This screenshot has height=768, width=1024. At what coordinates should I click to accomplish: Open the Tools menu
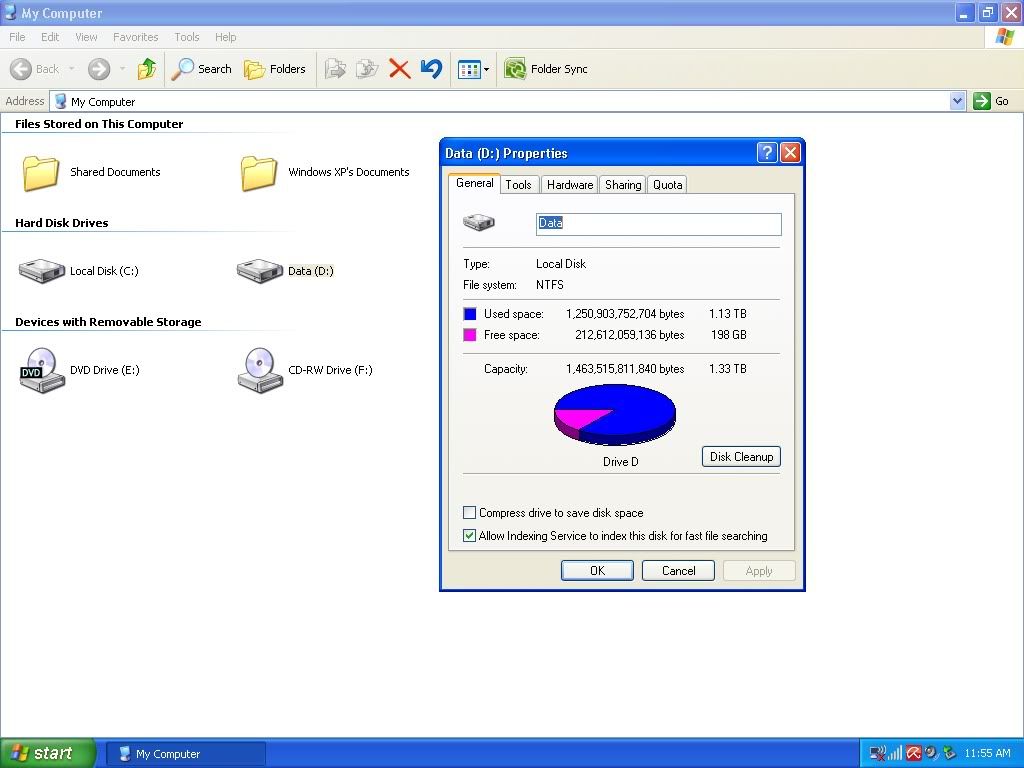tap(187, 37)
